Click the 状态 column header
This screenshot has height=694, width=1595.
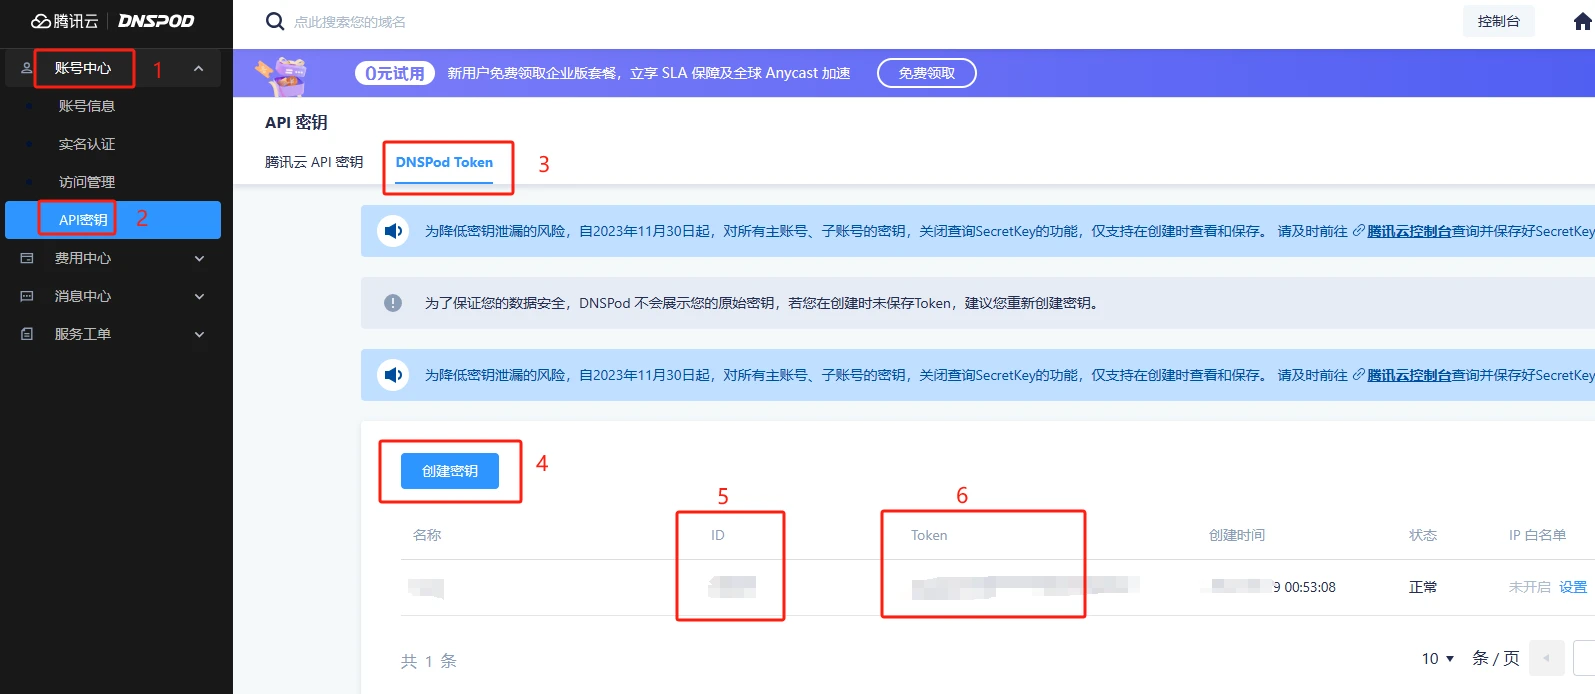tap(1423, 535)
